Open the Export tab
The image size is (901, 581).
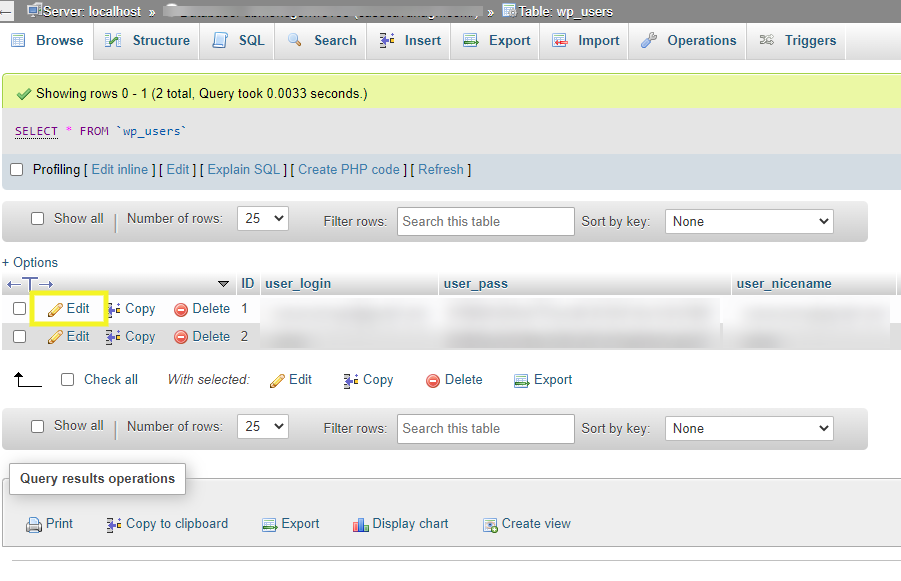point(495,41)
